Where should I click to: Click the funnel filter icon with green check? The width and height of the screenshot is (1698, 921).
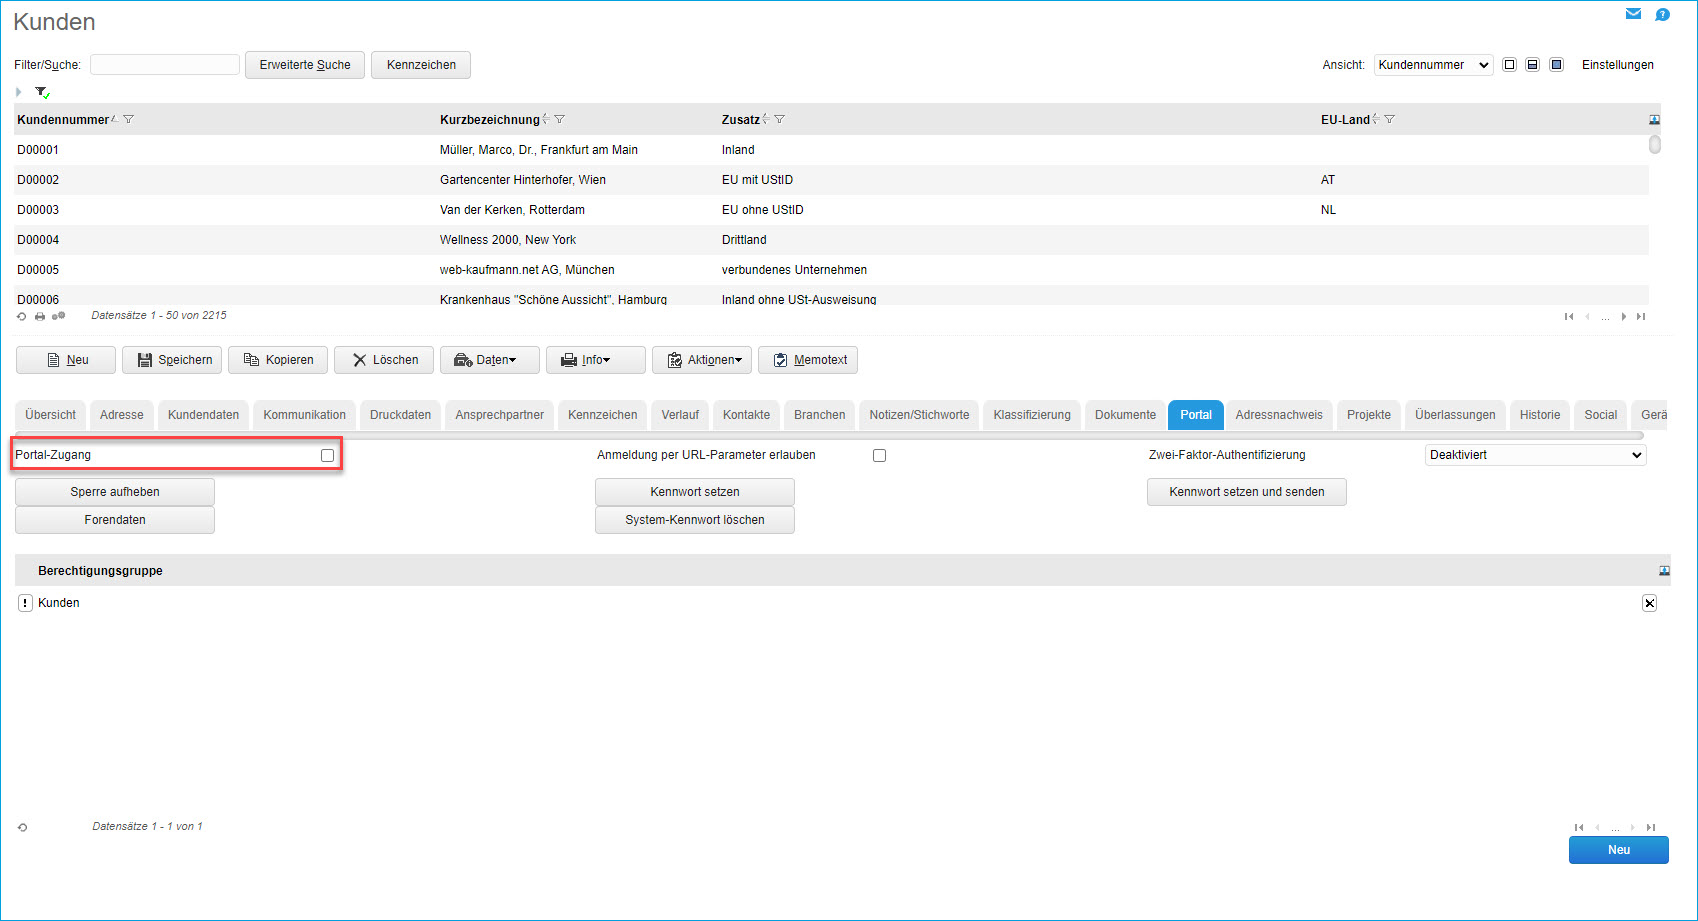click(42, 92)
